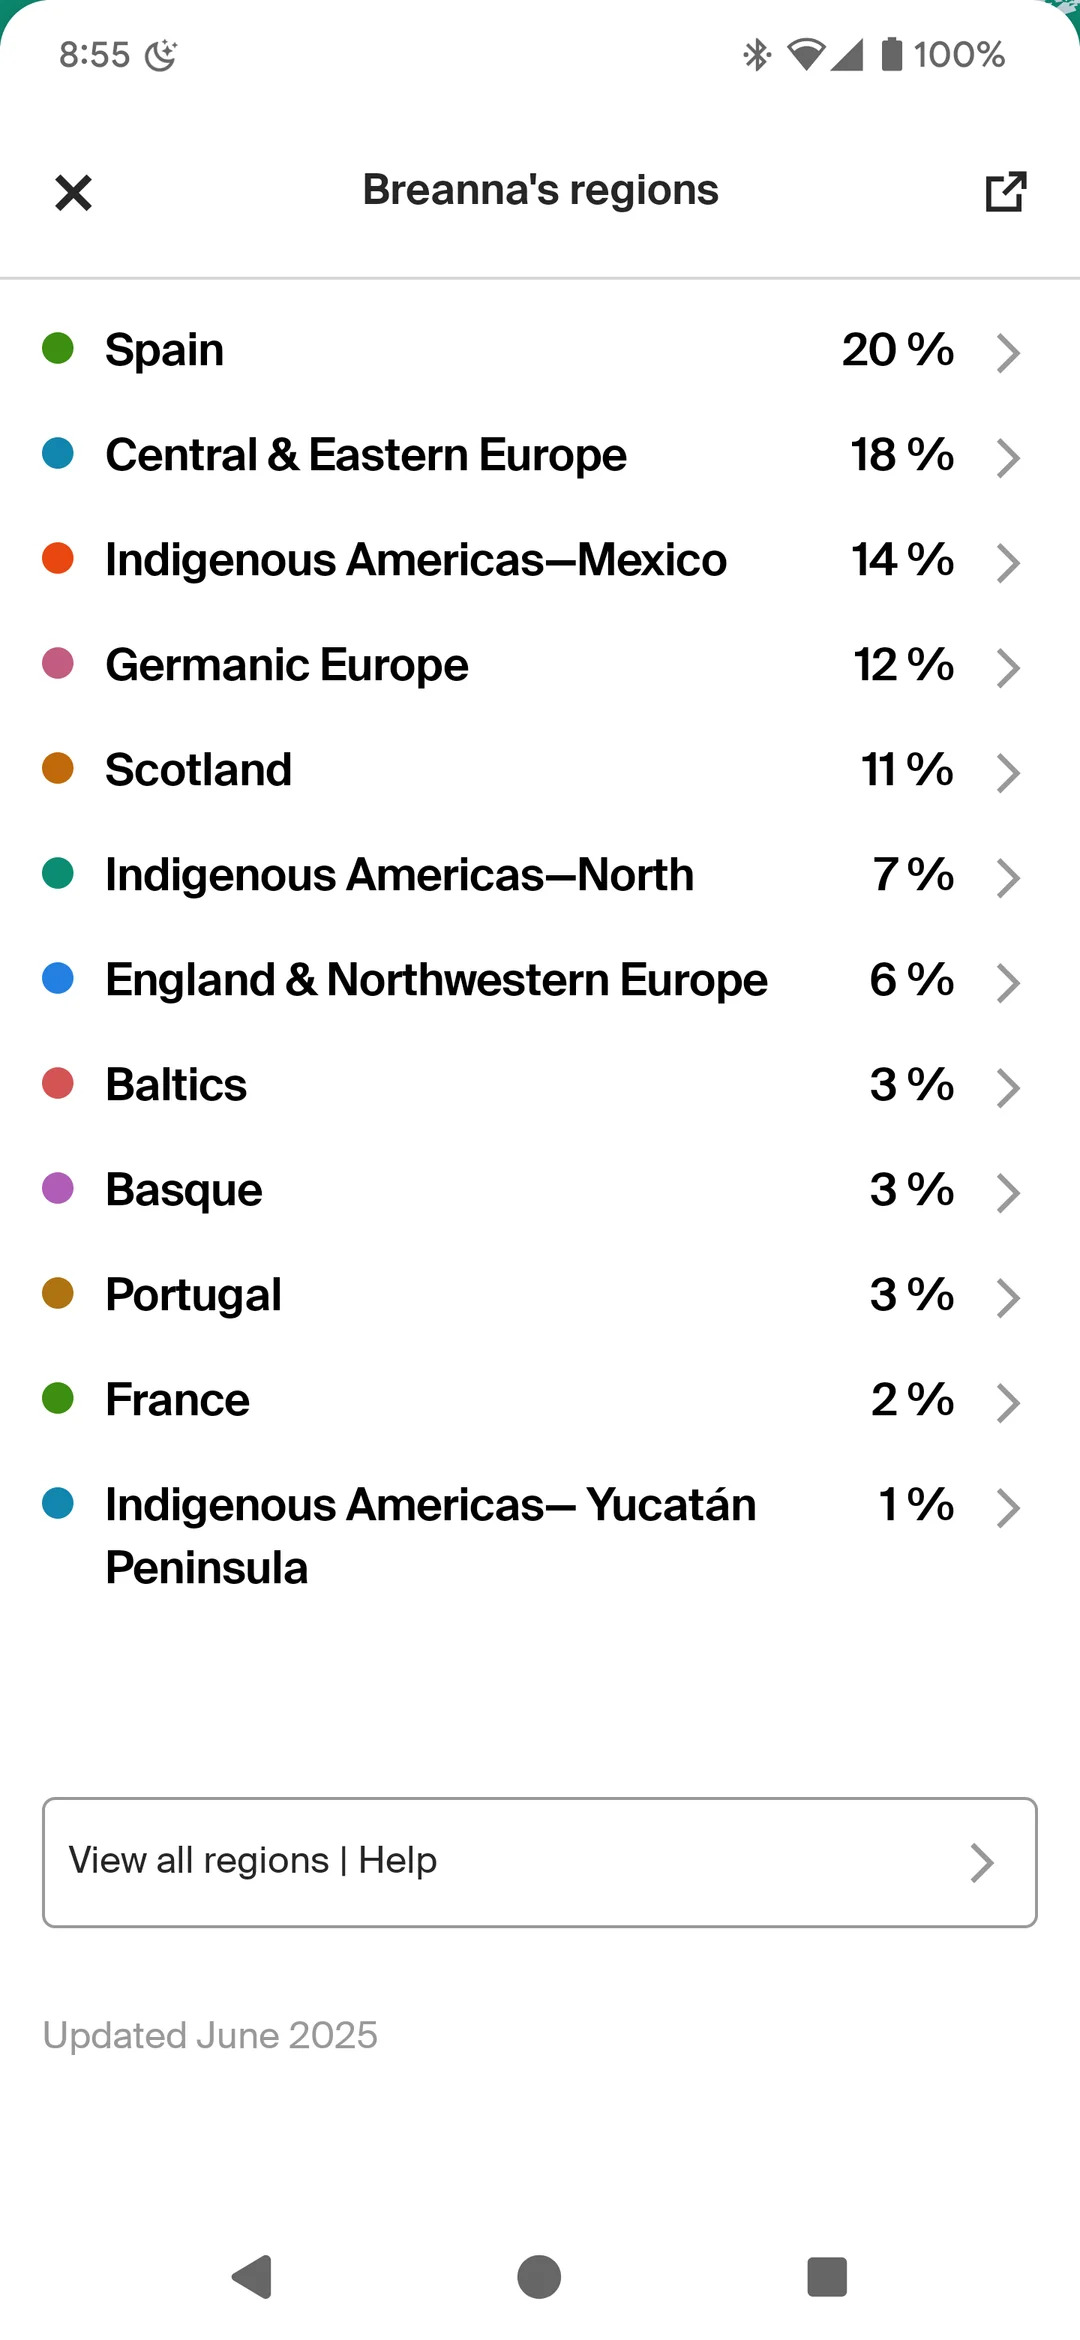
Task: Open the Spain region details chevron
Action: click(1008, 352)
